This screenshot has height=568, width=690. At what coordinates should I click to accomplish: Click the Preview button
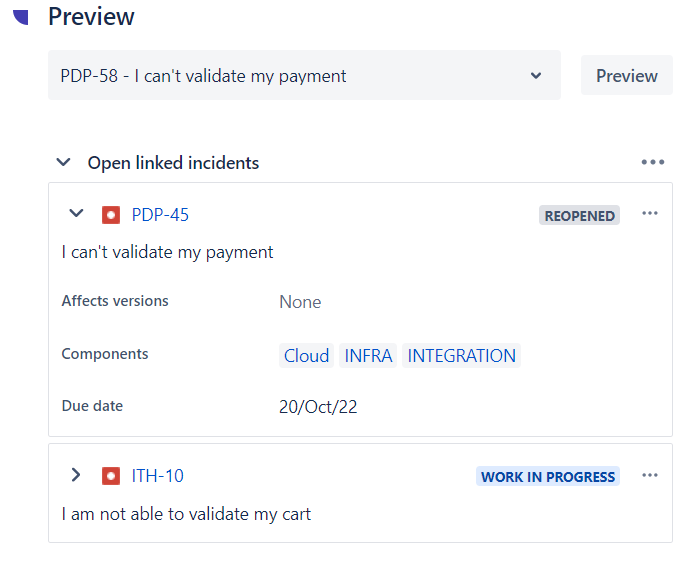626,76
